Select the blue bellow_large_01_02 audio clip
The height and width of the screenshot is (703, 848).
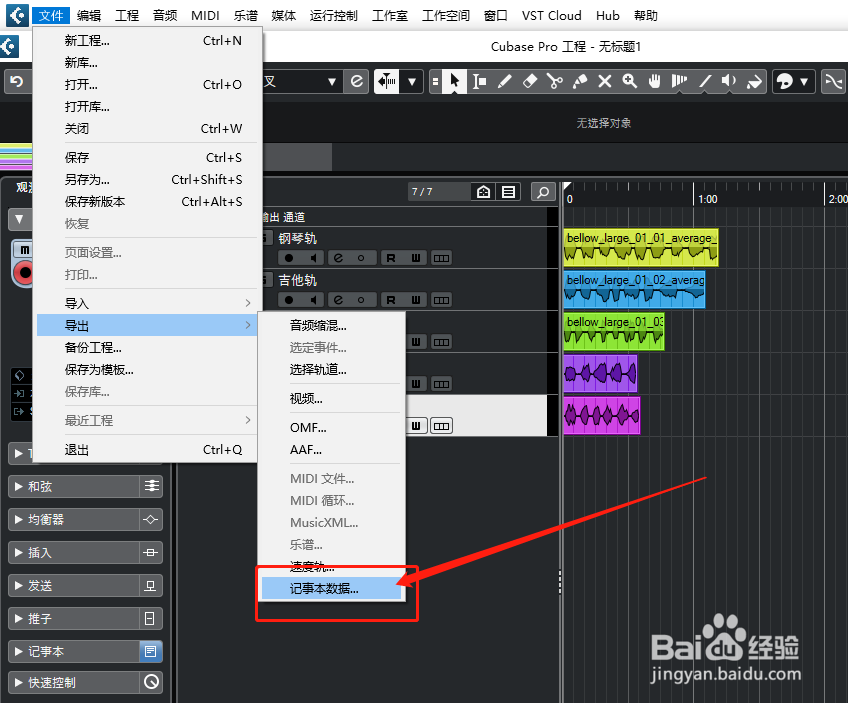634,289
